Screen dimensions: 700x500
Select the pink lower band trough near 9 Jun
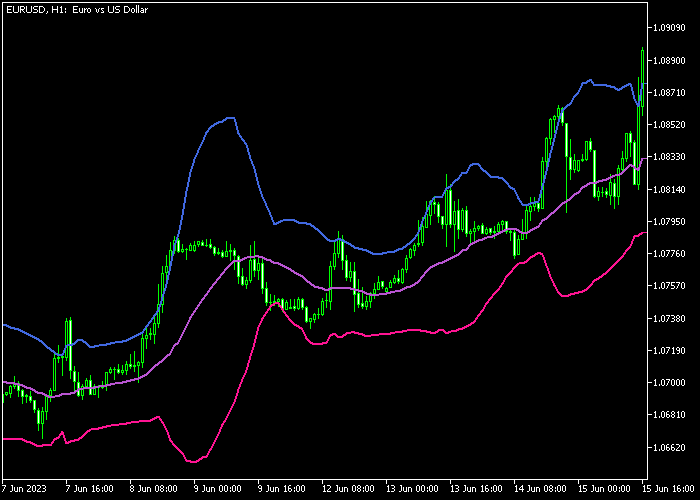(x=193, y=461)
